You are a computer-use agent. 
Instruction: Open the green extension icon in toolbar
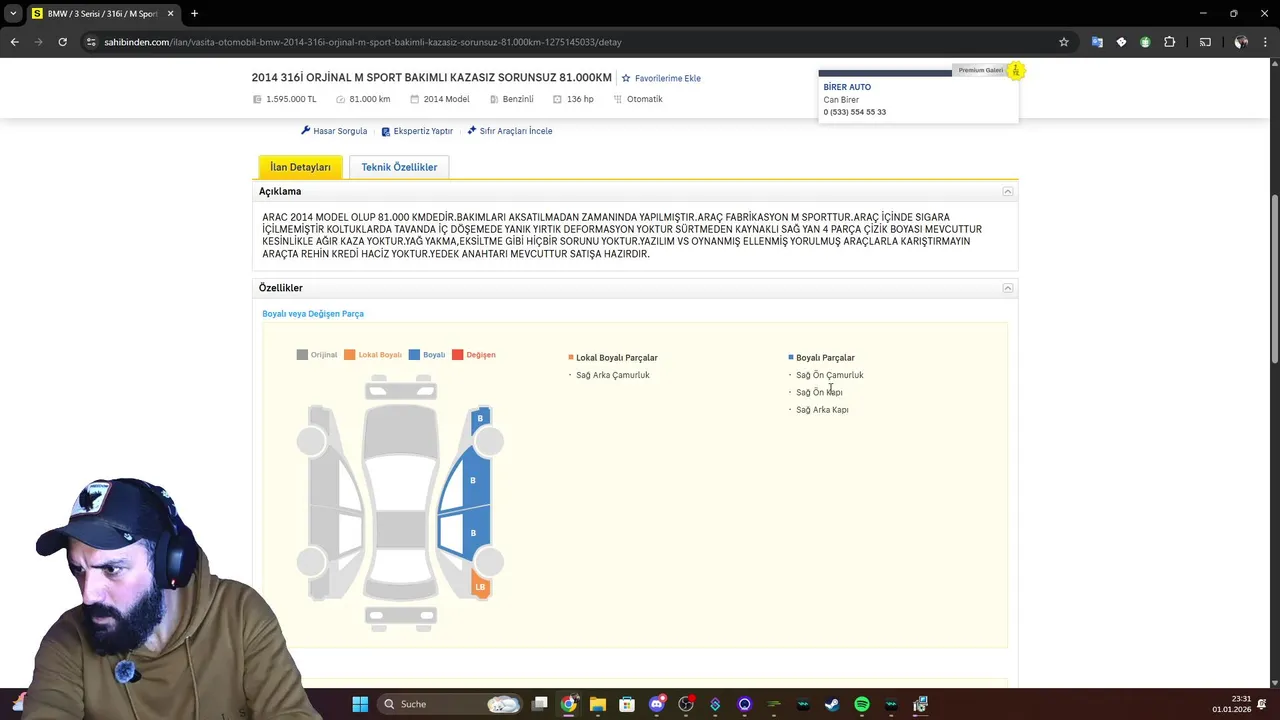[1145, 42]
